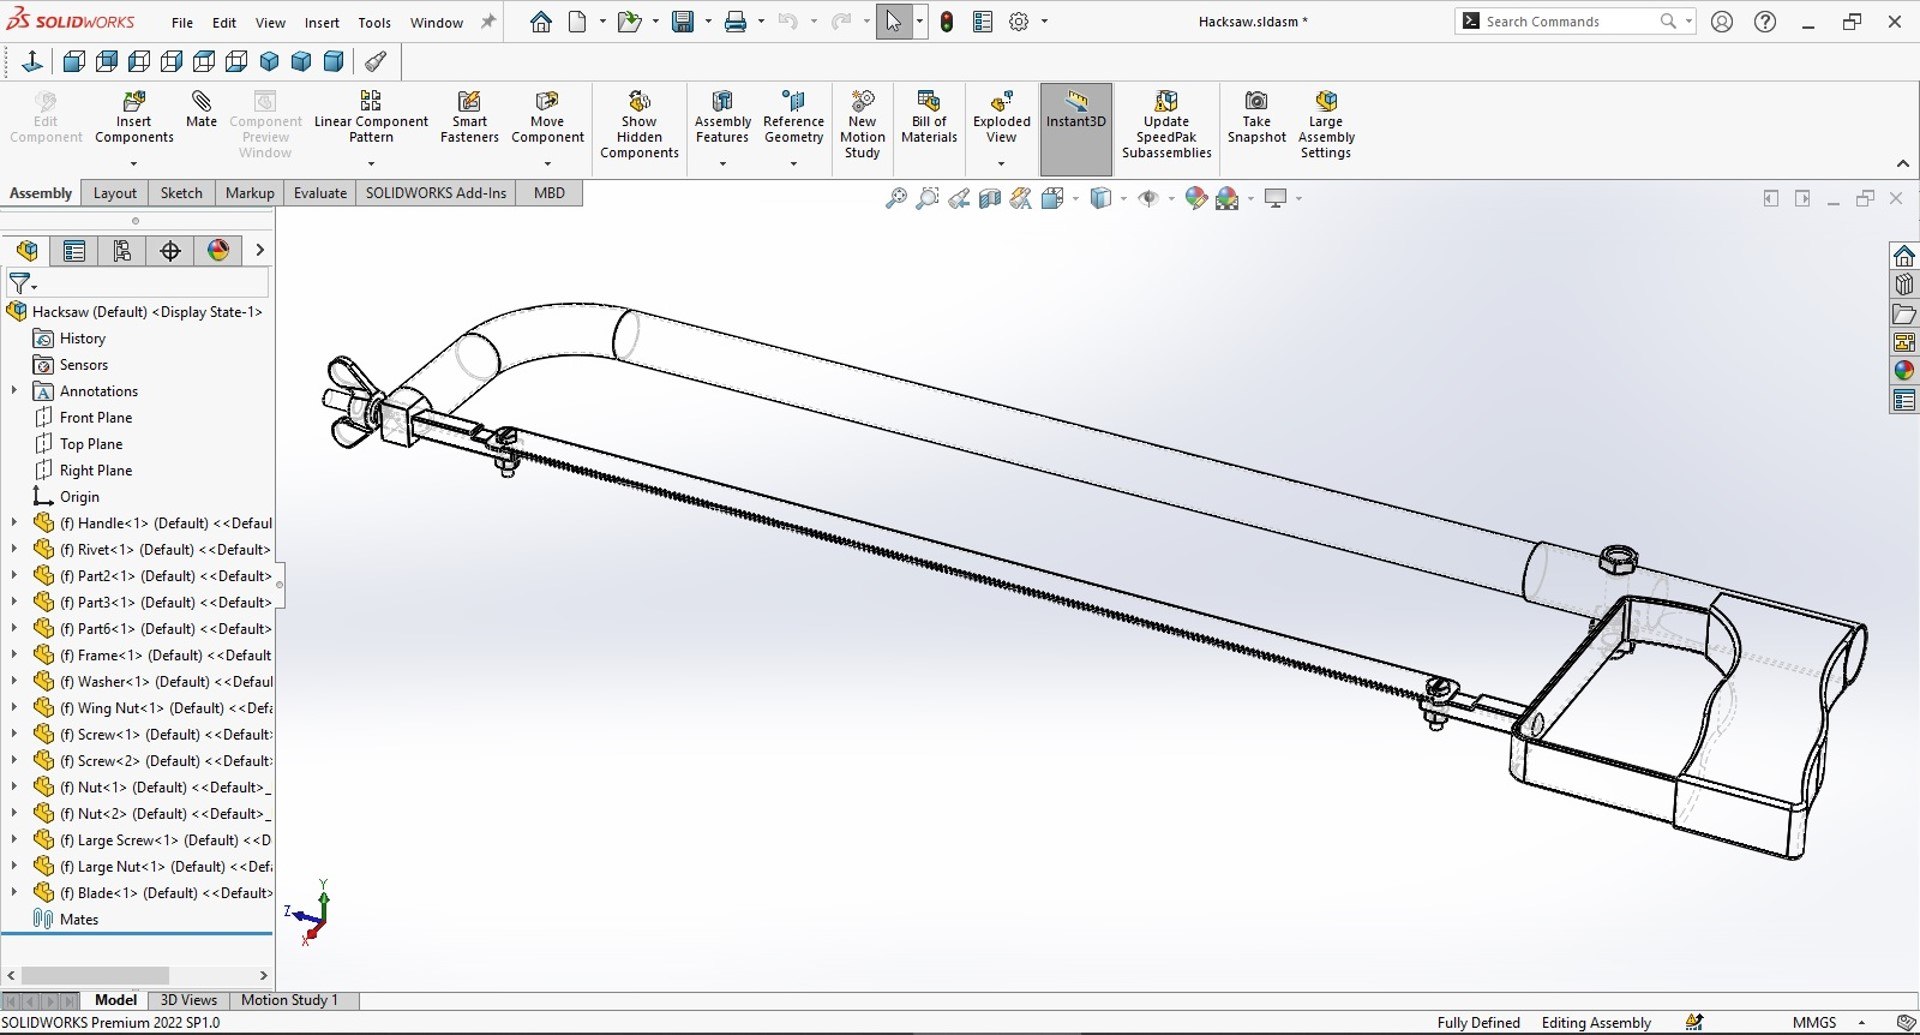This screenshot has height=1035, width=1920.
Task: Click the Insert Components tool
Action: coord(134,117)
